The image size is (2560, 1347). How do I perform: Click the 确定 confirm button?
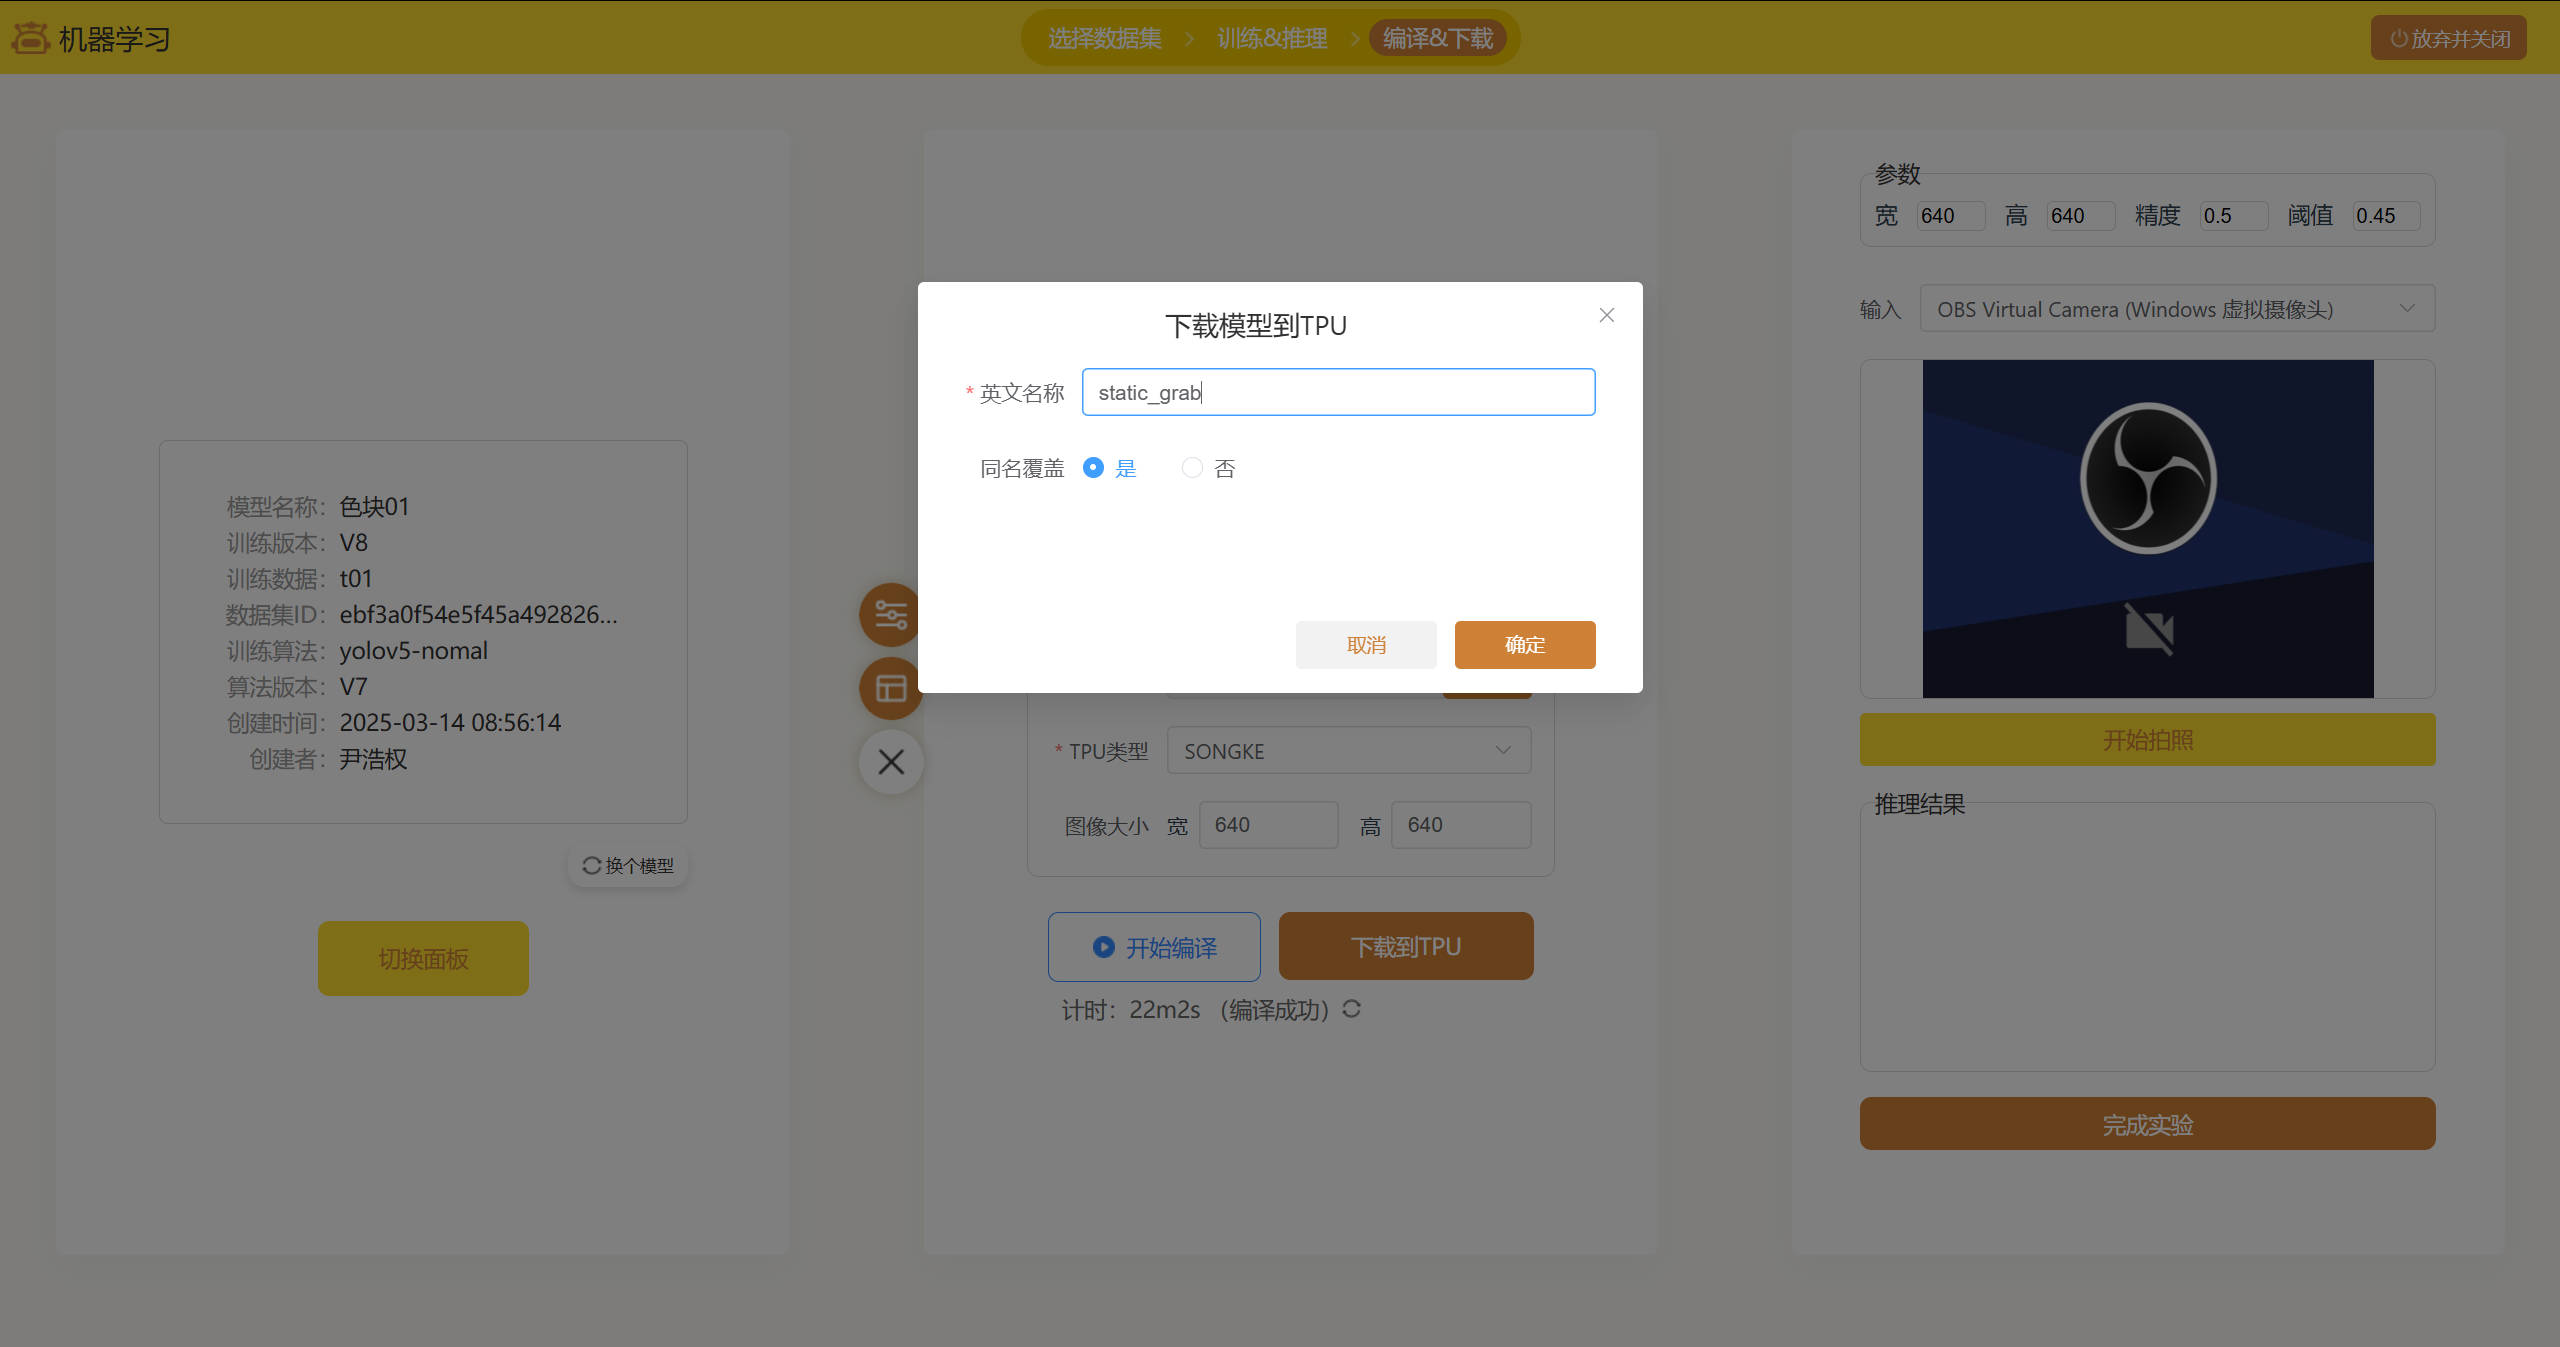click(x=1524, y=645)
